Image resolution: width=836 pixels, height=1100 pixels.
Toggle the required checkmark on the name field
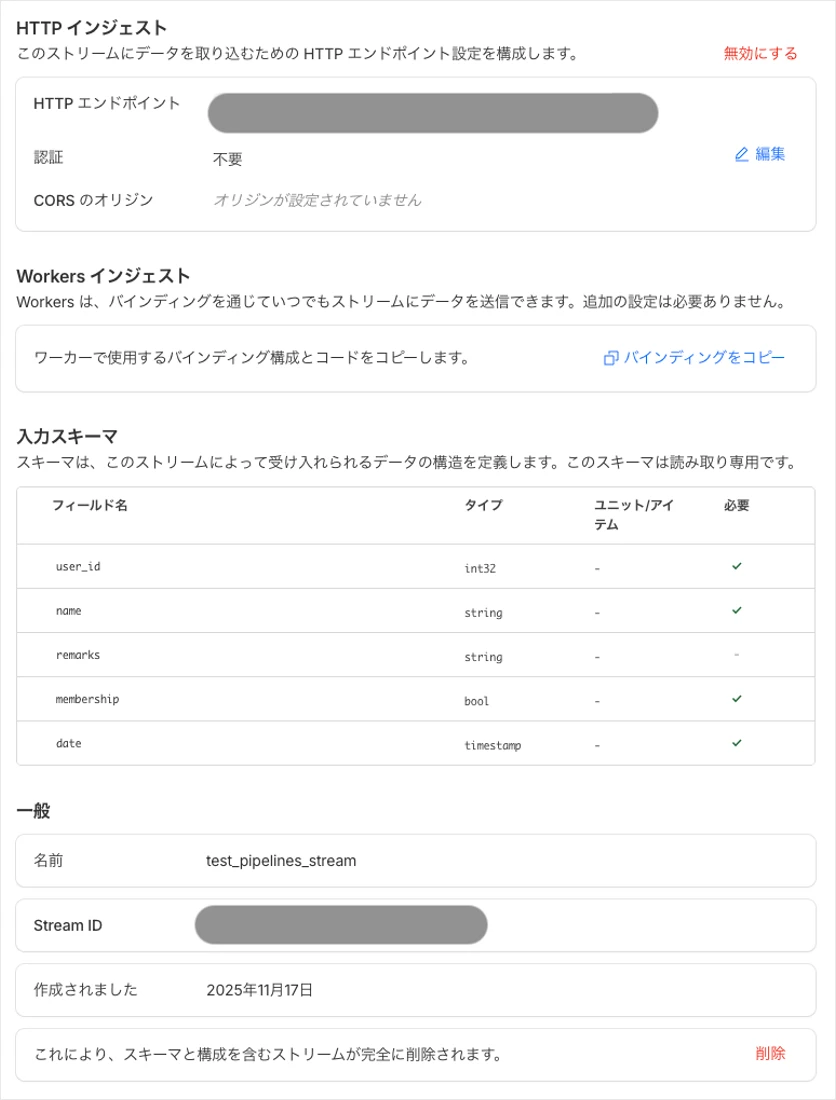click(738, 611)
